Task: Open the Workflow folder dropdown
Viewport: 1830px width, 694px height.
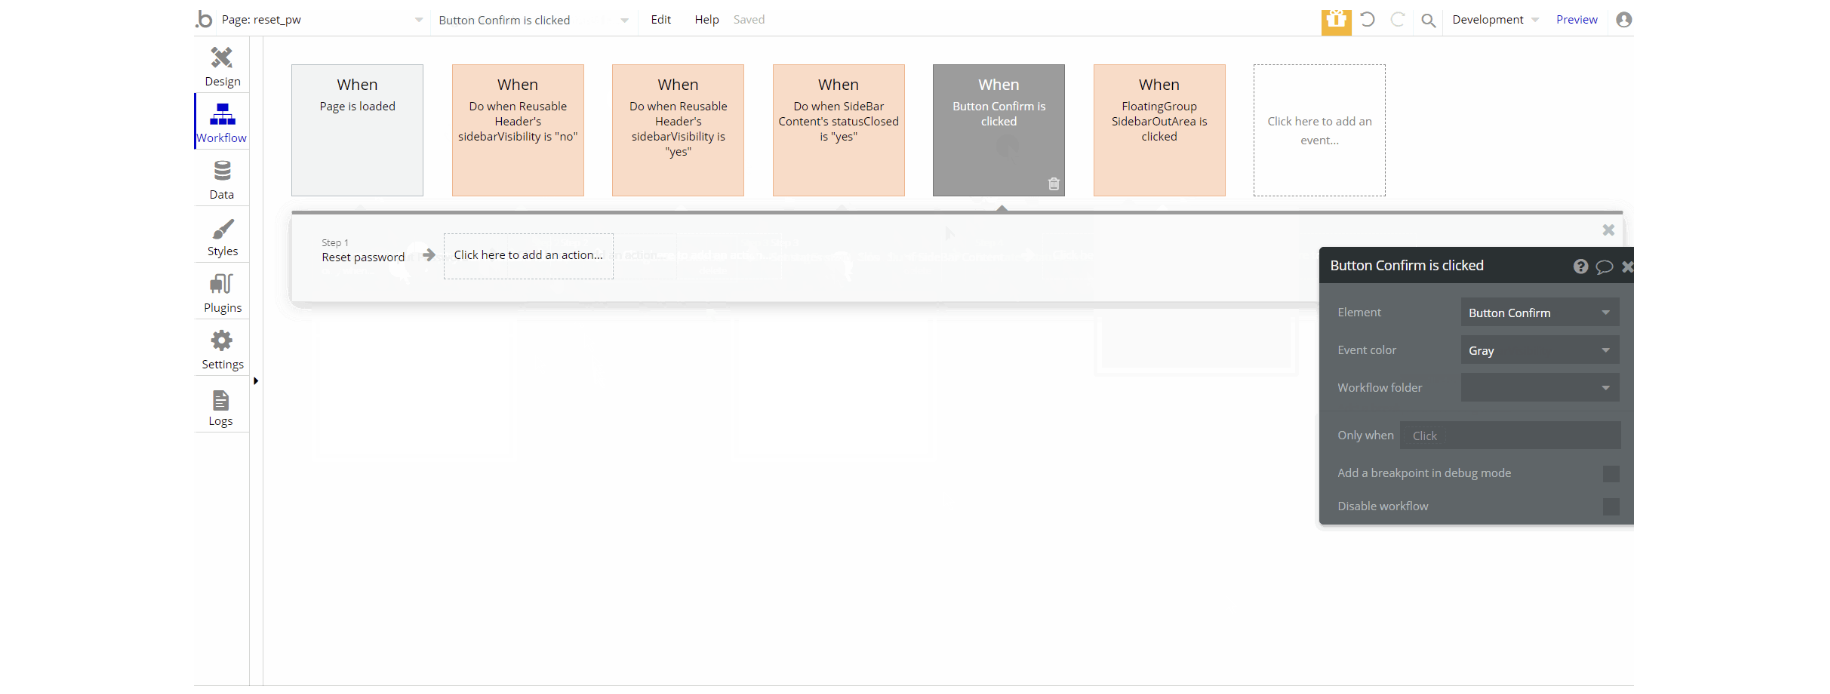Action: (x=1540, y=388)
